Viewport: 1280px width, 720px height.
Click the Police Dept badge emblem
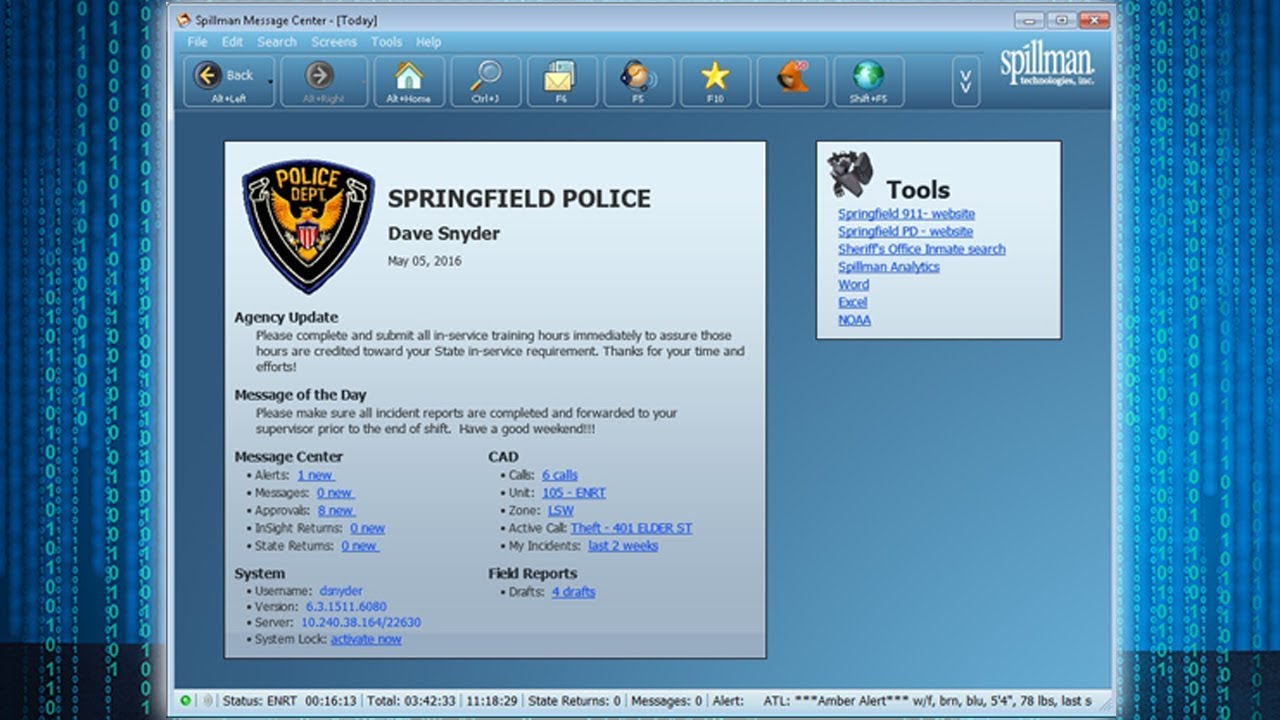tap(308, 227)
